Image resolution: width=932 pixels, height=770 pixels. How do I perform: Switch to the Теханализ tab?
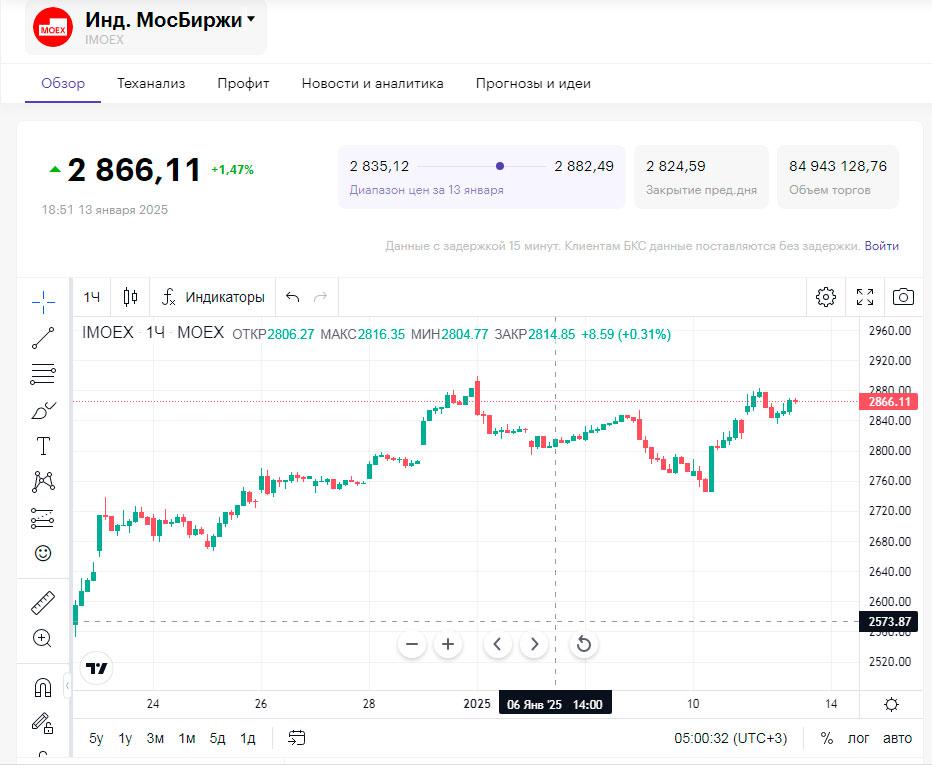click(151, 84)
